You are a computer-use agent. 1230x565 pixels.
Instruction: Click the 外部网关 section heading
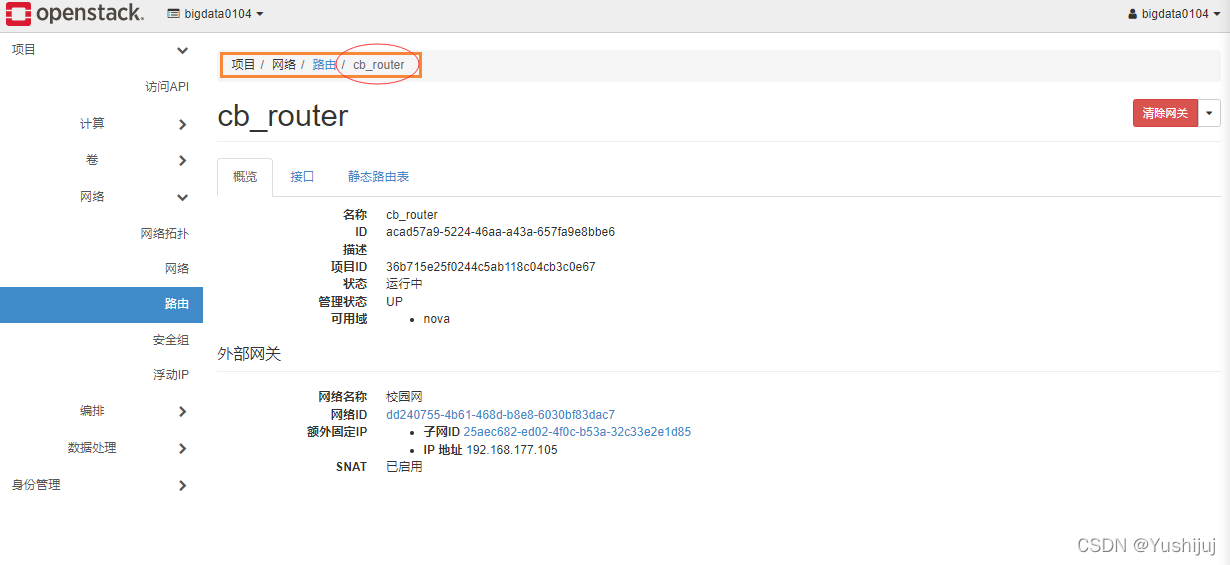[250, 353]
